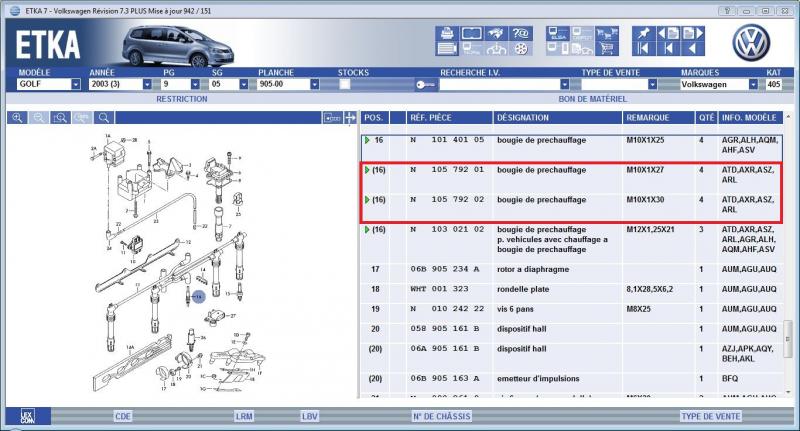800x431 pixels.
Task: Click the parts list scroll down arrow
Action: (x=788, y=393)
